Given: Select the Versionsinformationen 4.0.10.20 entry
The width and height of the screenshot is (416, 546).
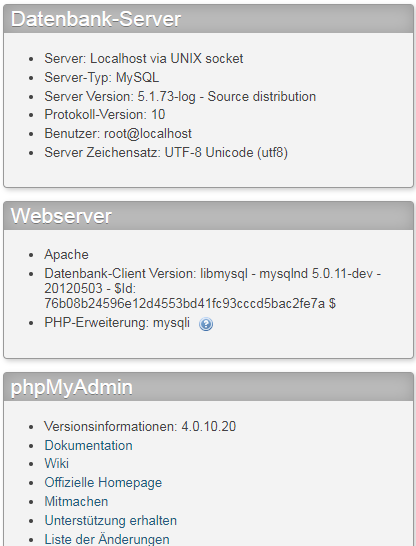Looking at the screenshot, I should point(140,426).
